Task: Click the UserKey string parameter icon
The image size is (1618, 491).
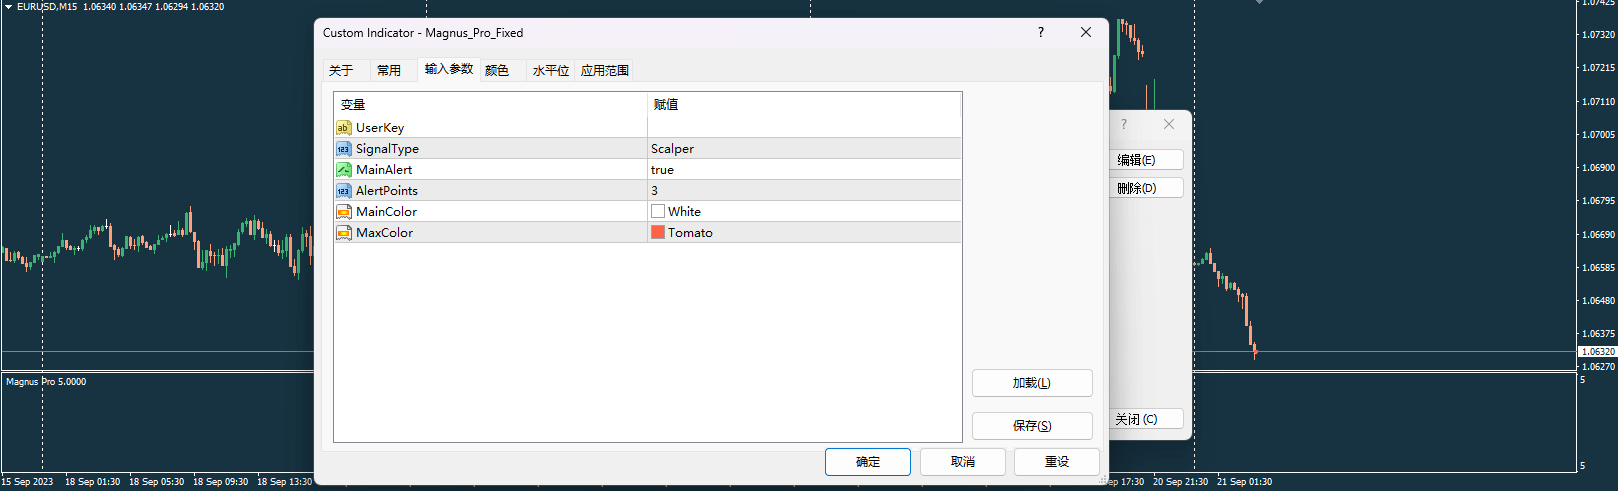Action: coord(343,128)
